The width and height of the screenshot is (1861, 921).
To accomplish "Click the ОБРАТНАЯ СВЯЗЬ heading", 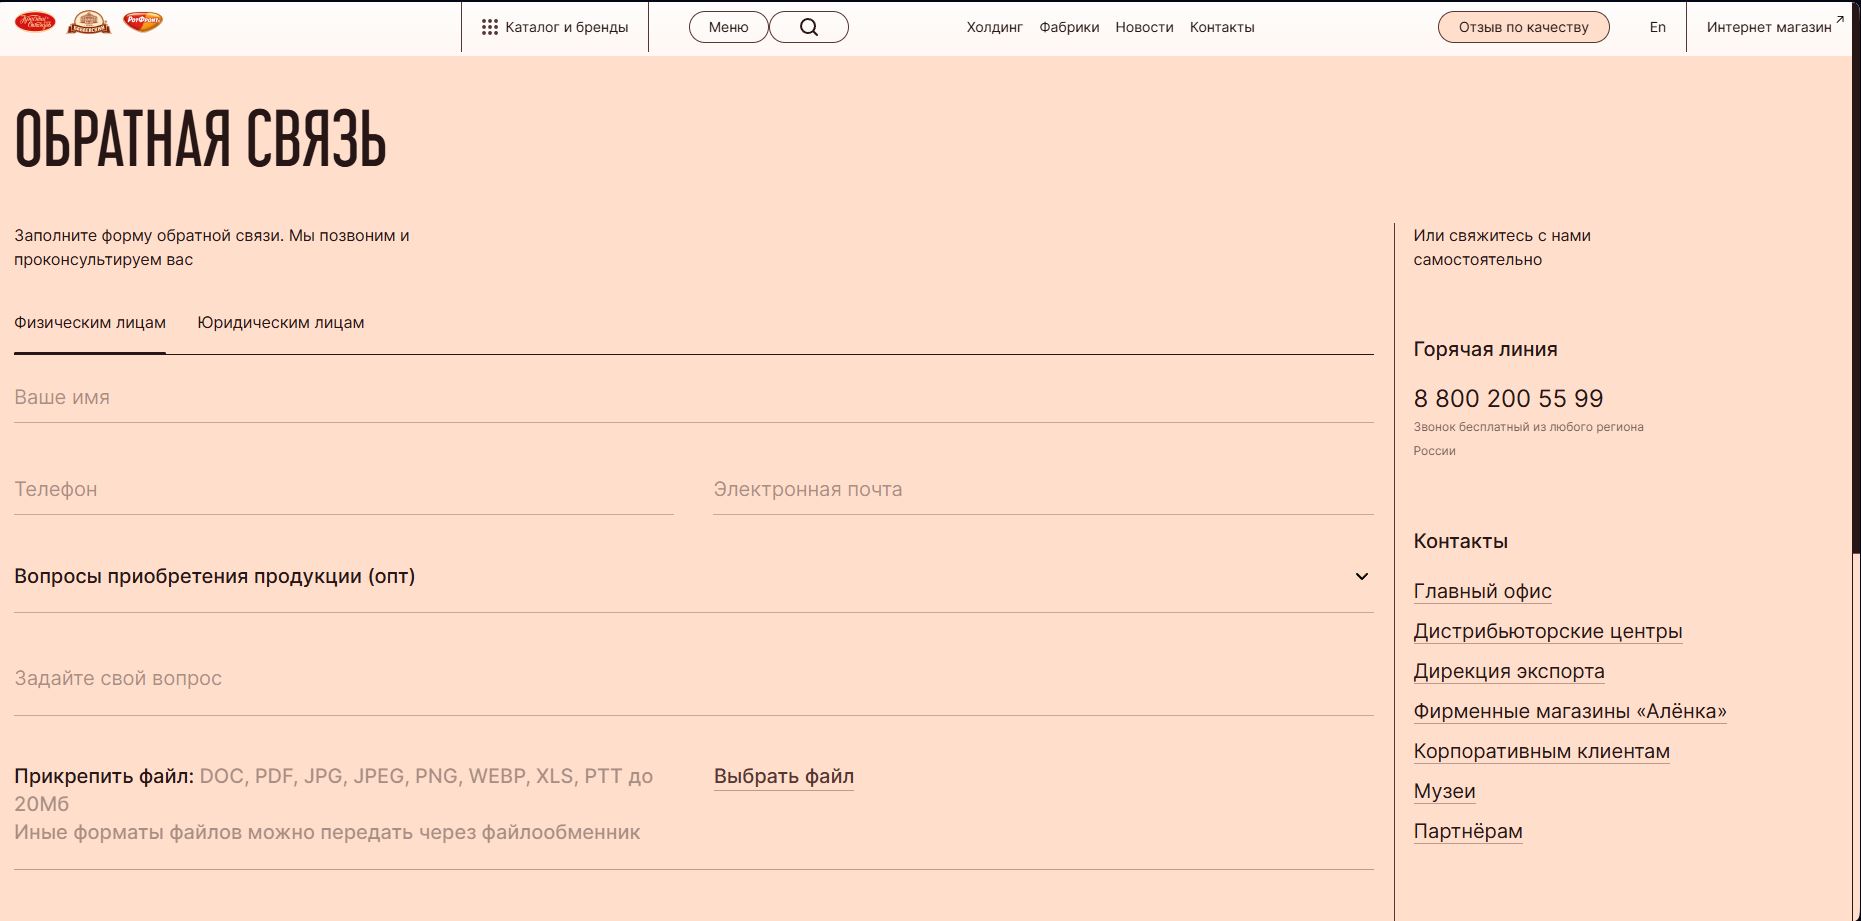I will pyautogui.click(x=200, y=139).
